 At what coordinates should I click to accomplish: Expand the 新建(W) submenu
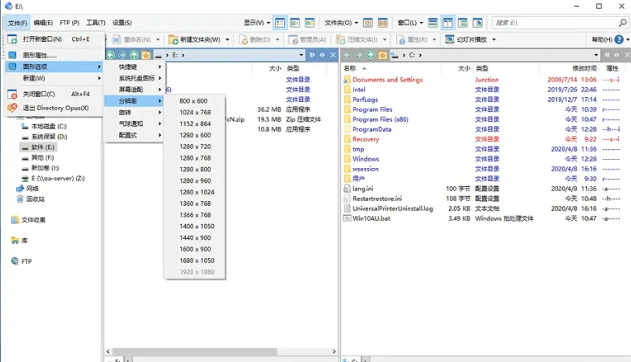coord(54,78)
